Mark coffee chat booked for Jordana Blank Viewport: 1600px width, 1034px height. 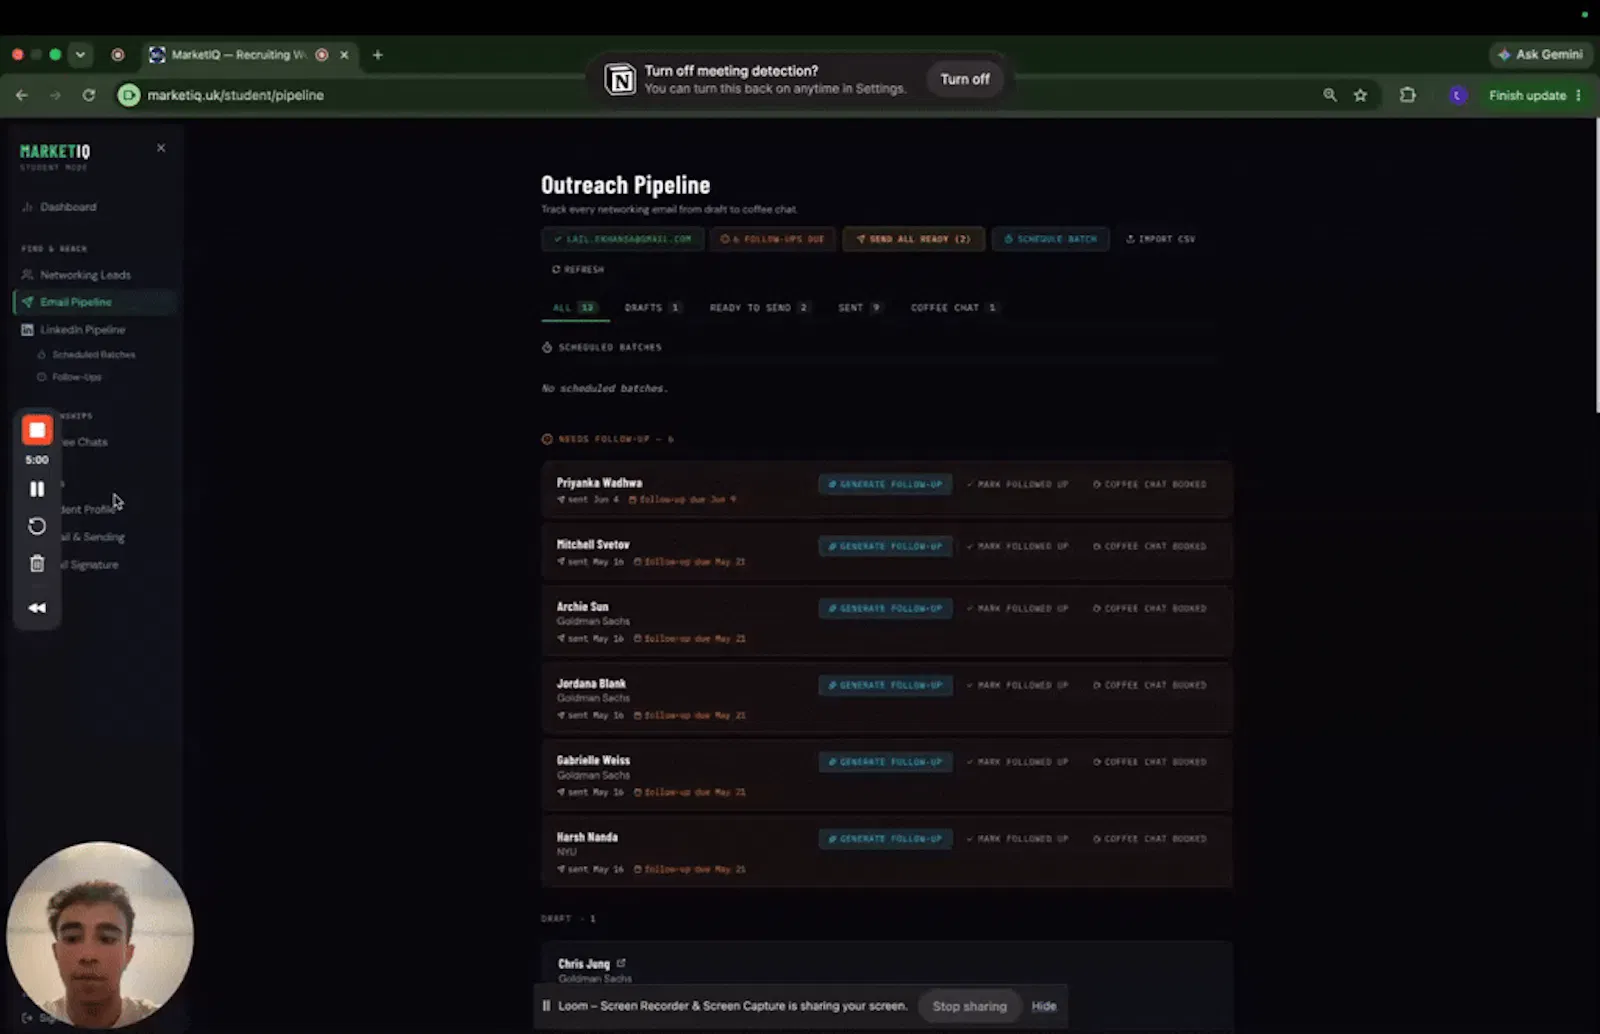[x=1149, y=686]
